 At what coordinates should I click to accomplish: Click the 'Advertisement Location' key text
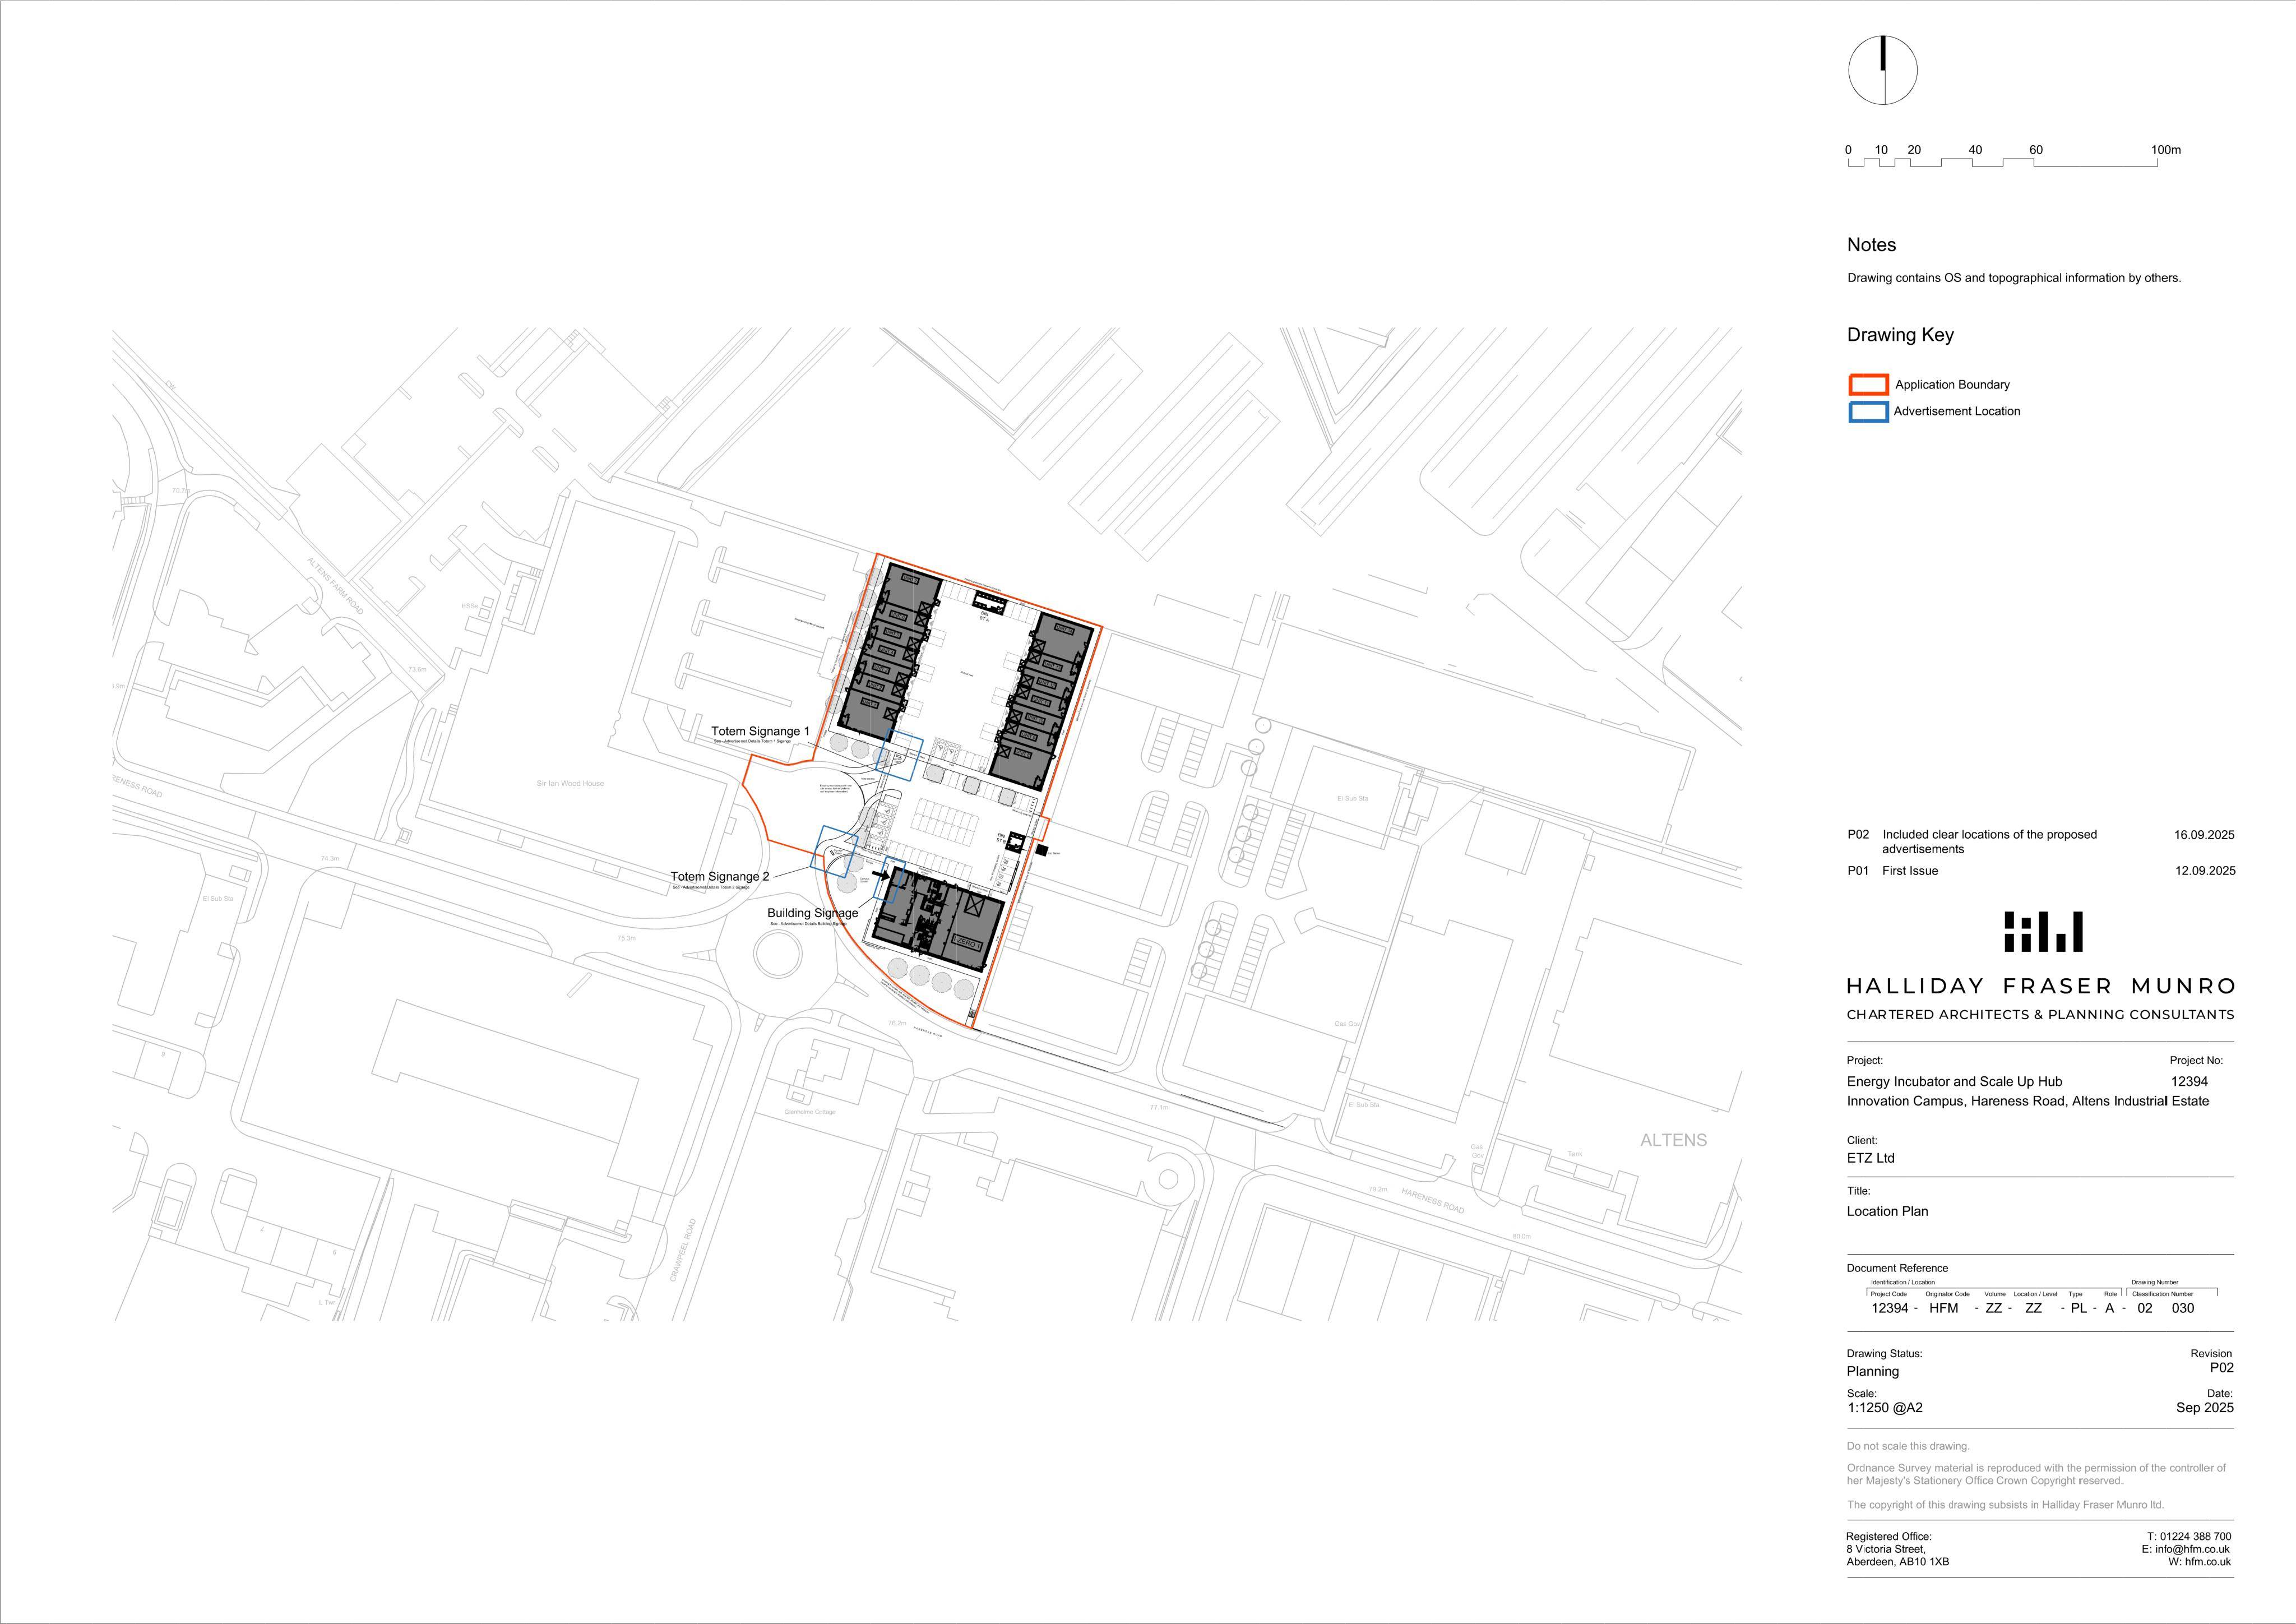[x=1956, y=411]
